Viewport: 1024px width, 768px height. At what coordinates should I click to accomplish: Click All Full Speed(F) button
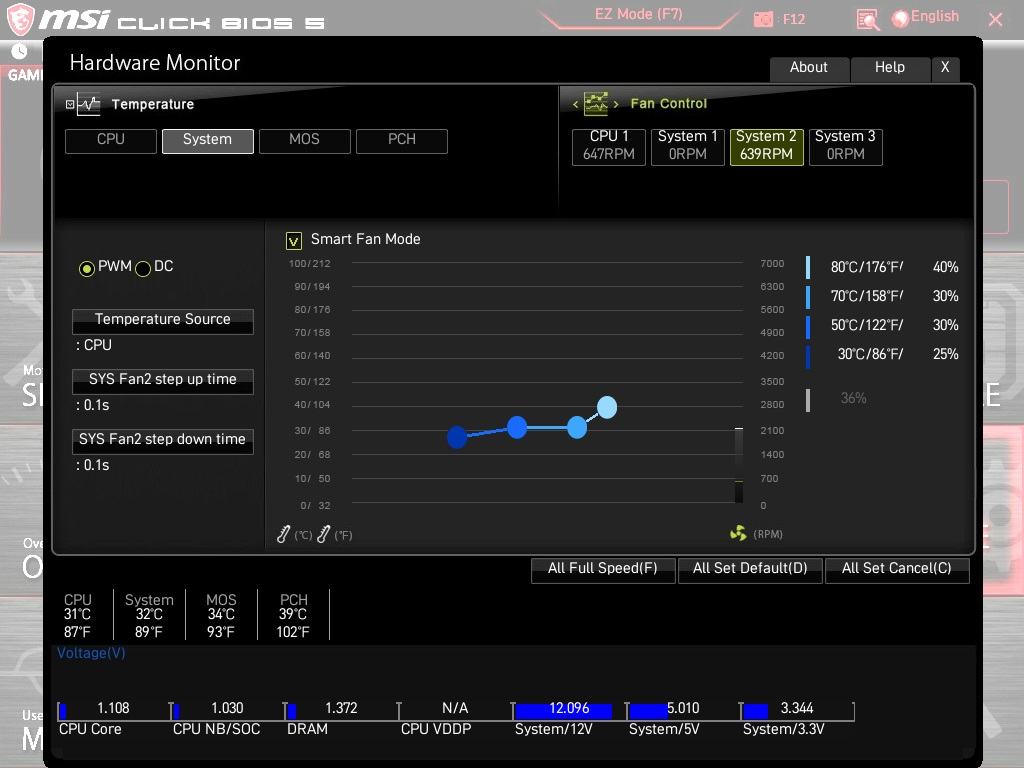point(603,570)
